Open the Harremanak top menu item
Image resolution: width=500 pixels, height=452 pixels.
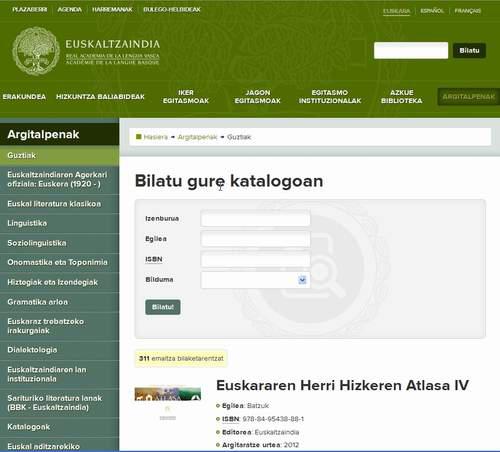tap(112, 10)
